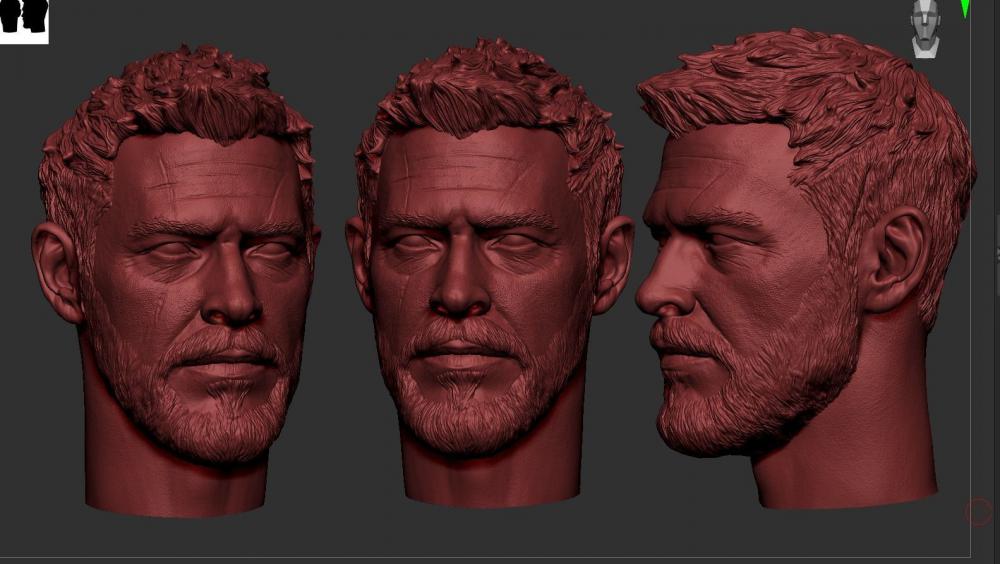Click the grey CamView head orientation icon

(x=925, y=29)
